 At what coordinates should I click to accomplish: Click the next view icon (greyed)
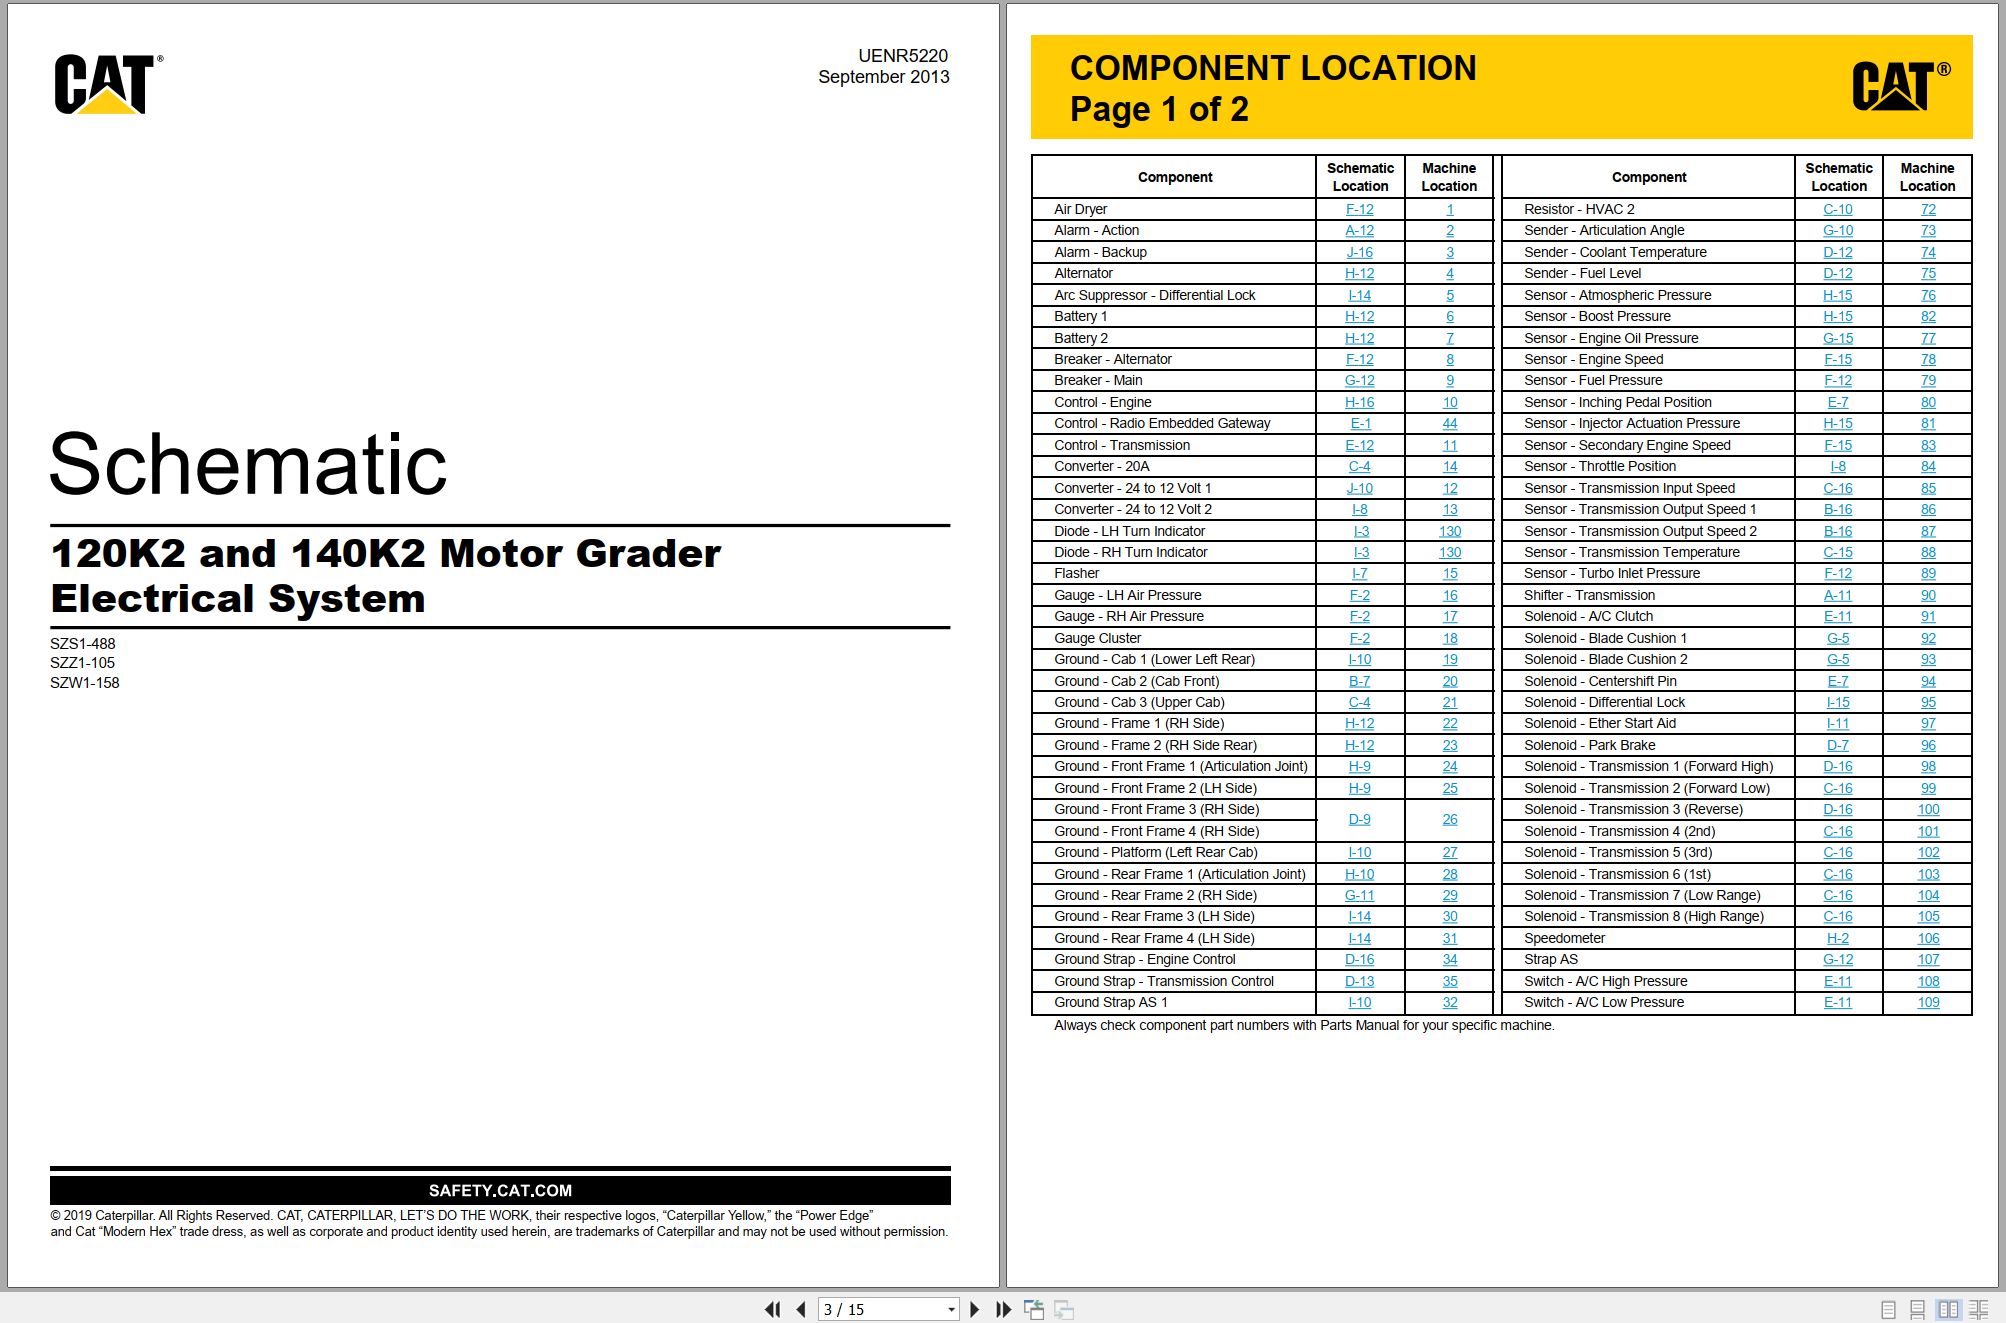pyautogui.click(x=1064, y=1309)
